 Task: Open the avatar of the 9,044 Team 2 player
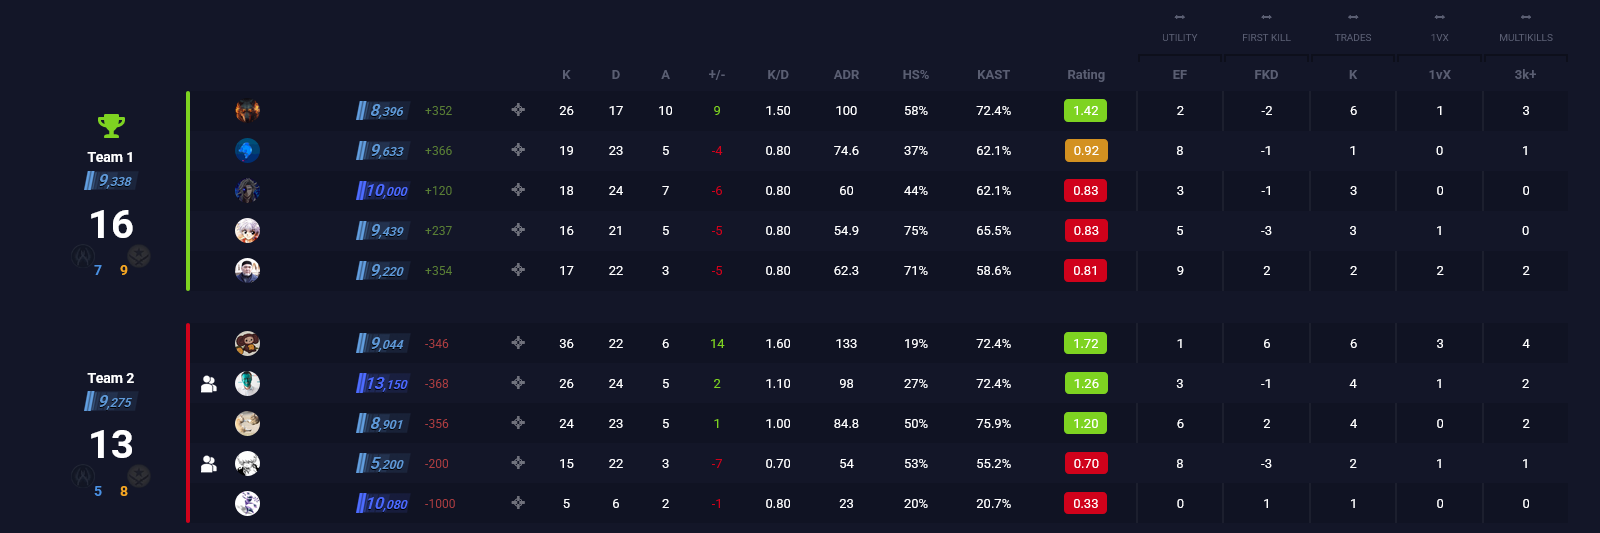[x=247, y=344]
